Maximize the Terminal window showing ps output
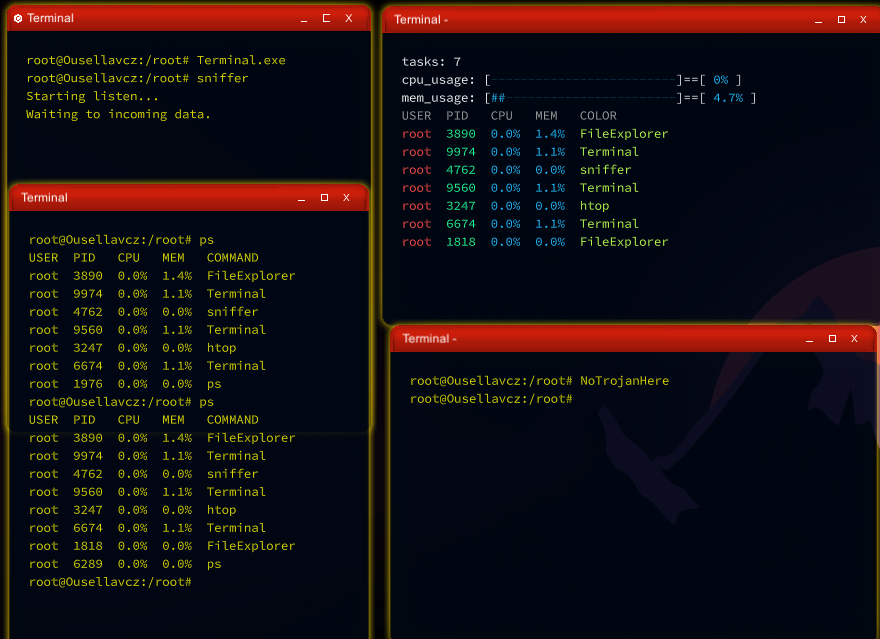The width and height of the screenshot is (880, 639). (x=324, y=197)
